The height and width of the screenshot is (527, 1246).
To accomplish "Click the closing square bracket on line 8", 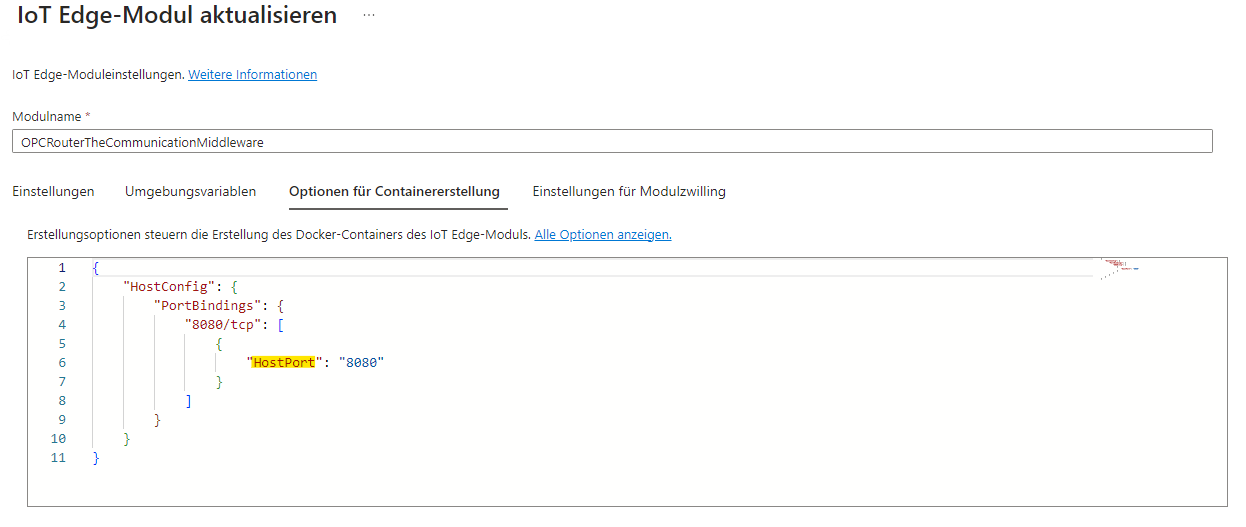I will pos(189,401).
